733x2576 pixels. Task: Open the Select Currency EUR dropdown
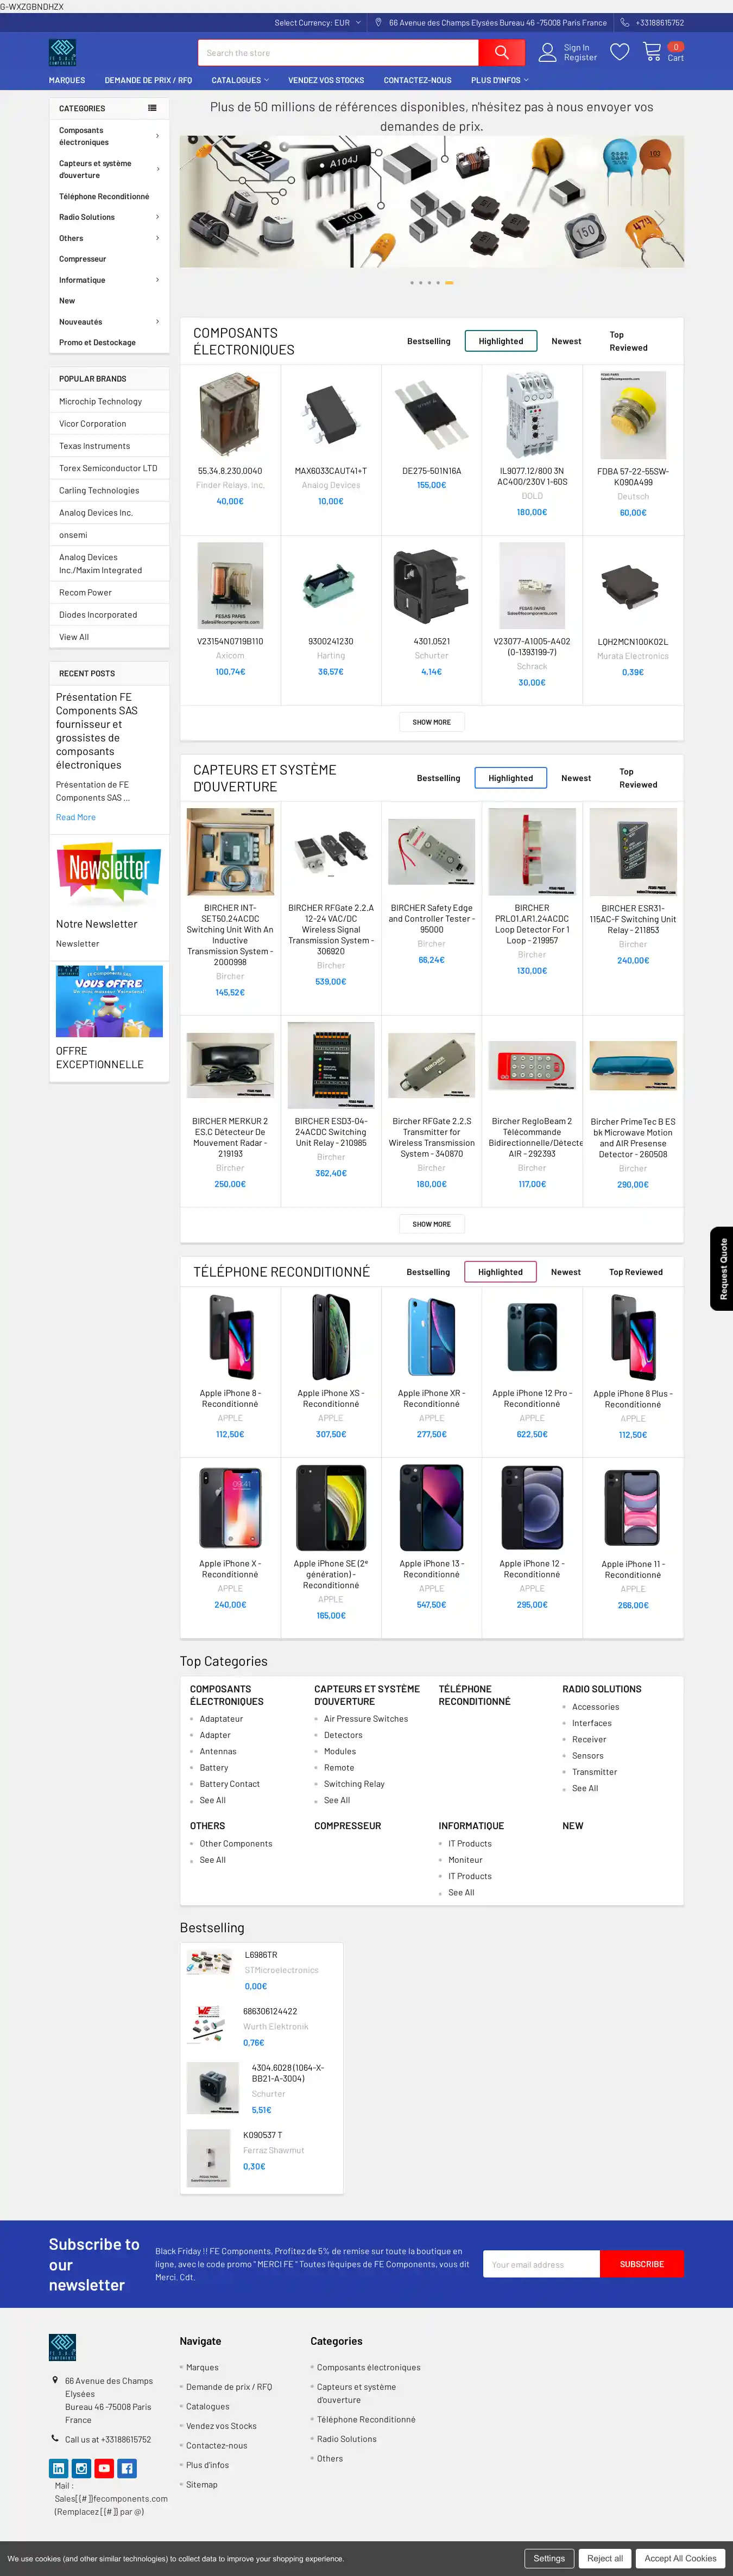[318, 22]
